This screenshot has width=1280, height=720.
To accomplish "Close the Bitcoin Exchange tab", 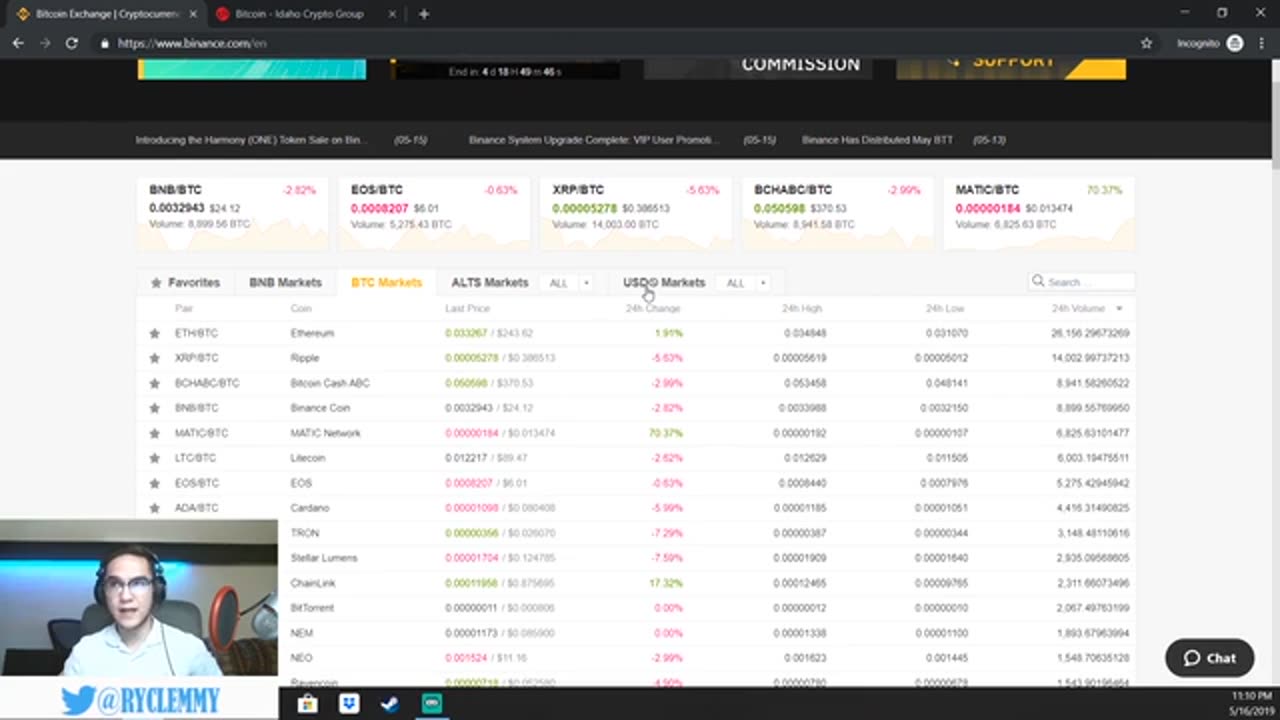I will click(x=193, y=14).
